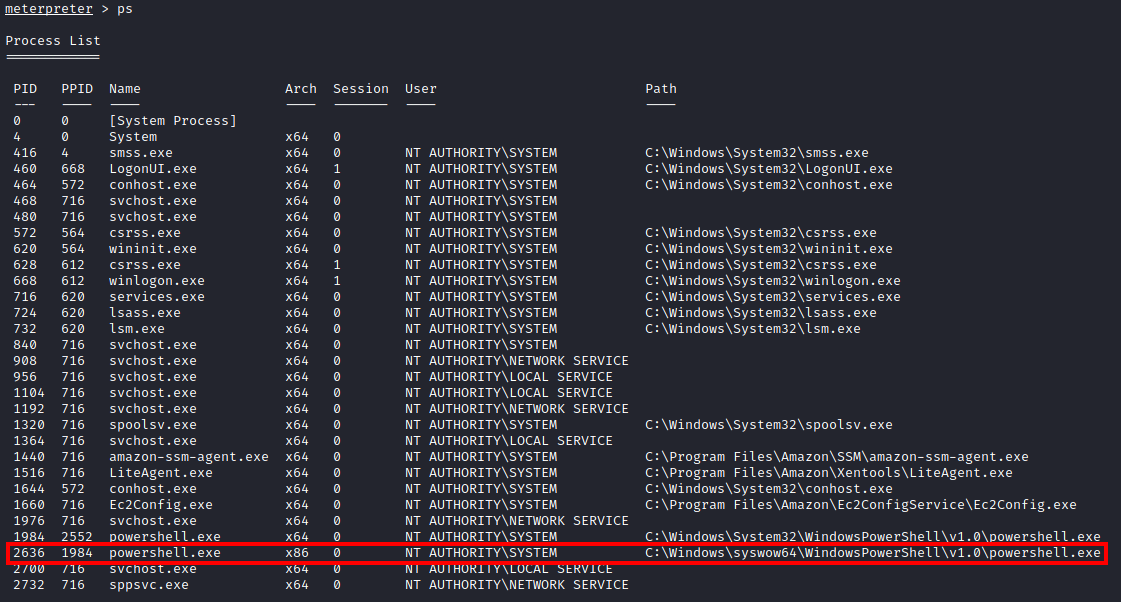Click the Session column header
Viewport: 1121px width, 602px height.
360,89
